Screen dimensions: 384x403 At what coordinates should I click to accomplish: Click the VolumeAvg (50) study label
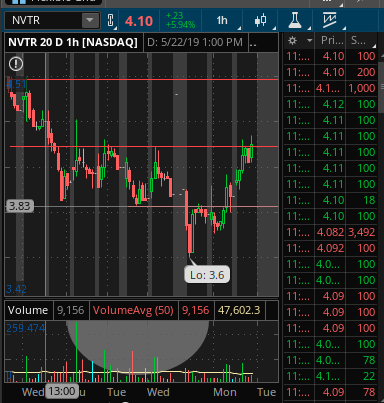coord(133,310)
